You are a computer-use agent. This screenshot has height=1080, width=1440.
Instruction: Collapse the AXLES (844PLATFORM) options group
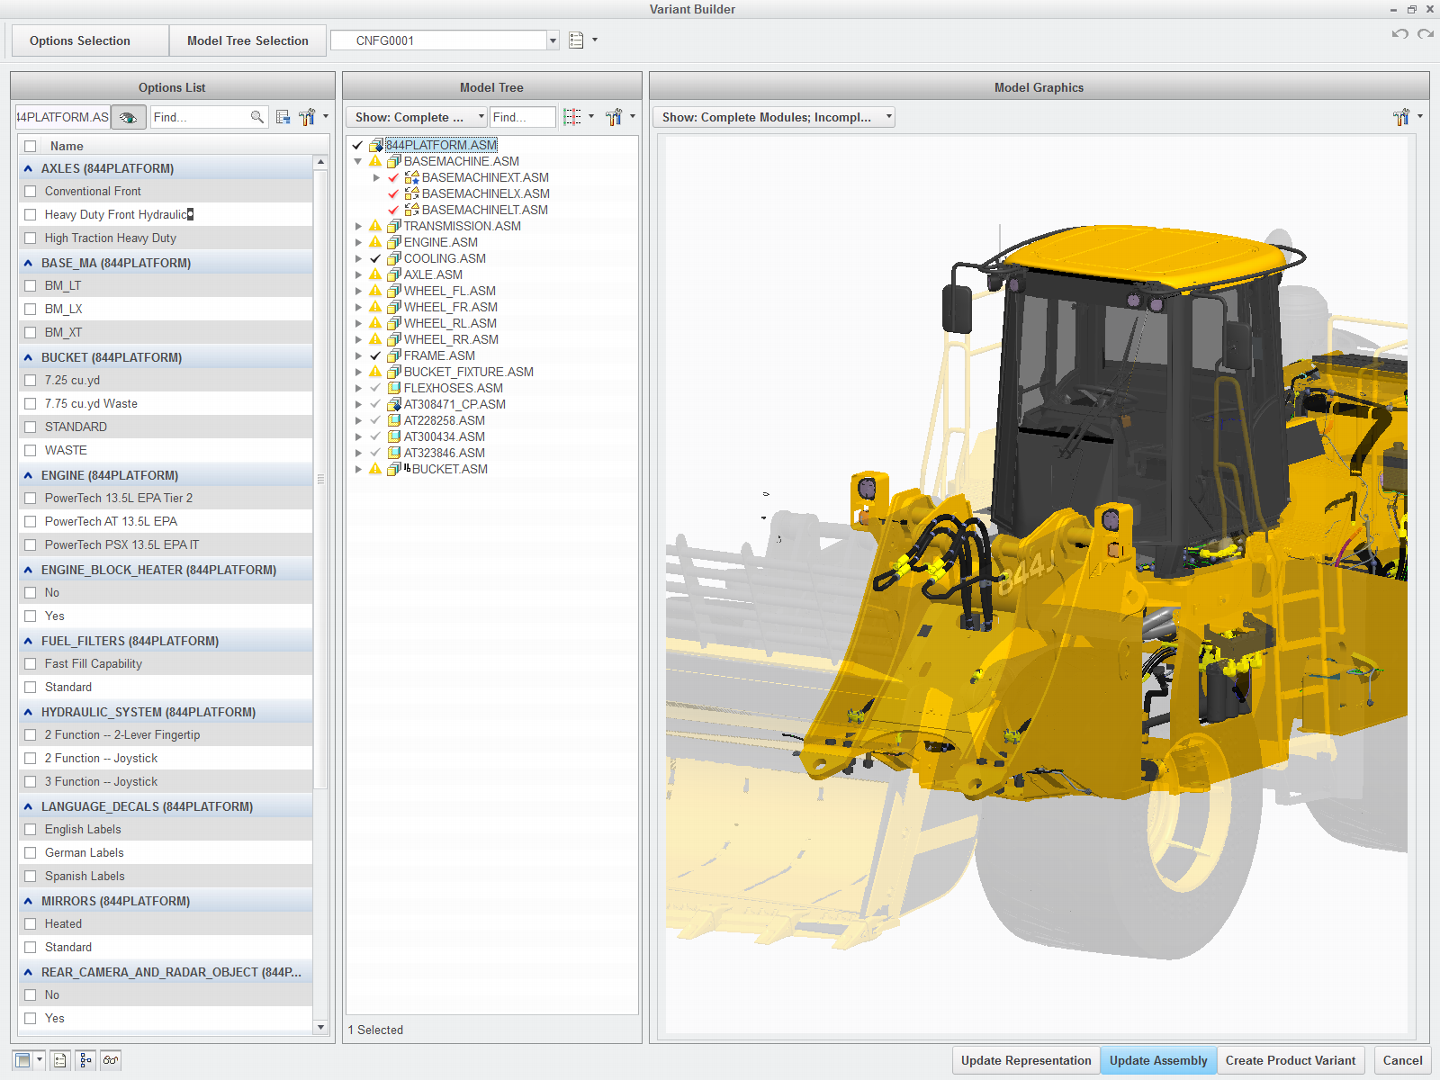pyautogui.click(x=27, y=168)
